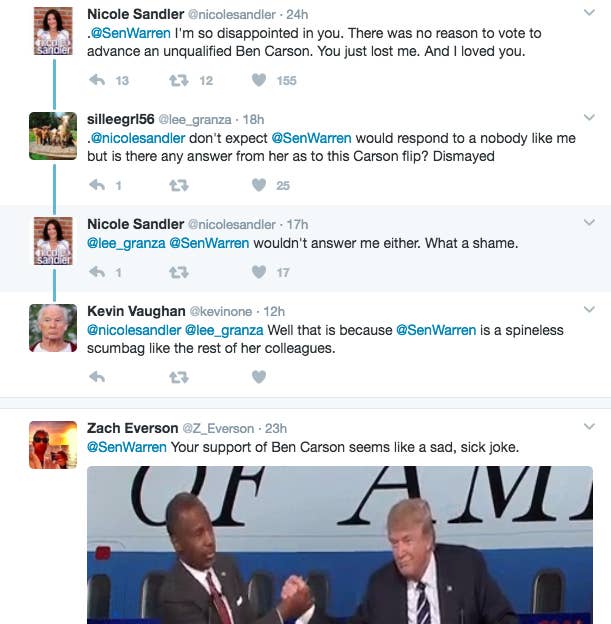Screen dimensions: 611x624
Task: Retweet Nicole Sandler's disappointed tweet
Action: [x=179, y=81]
